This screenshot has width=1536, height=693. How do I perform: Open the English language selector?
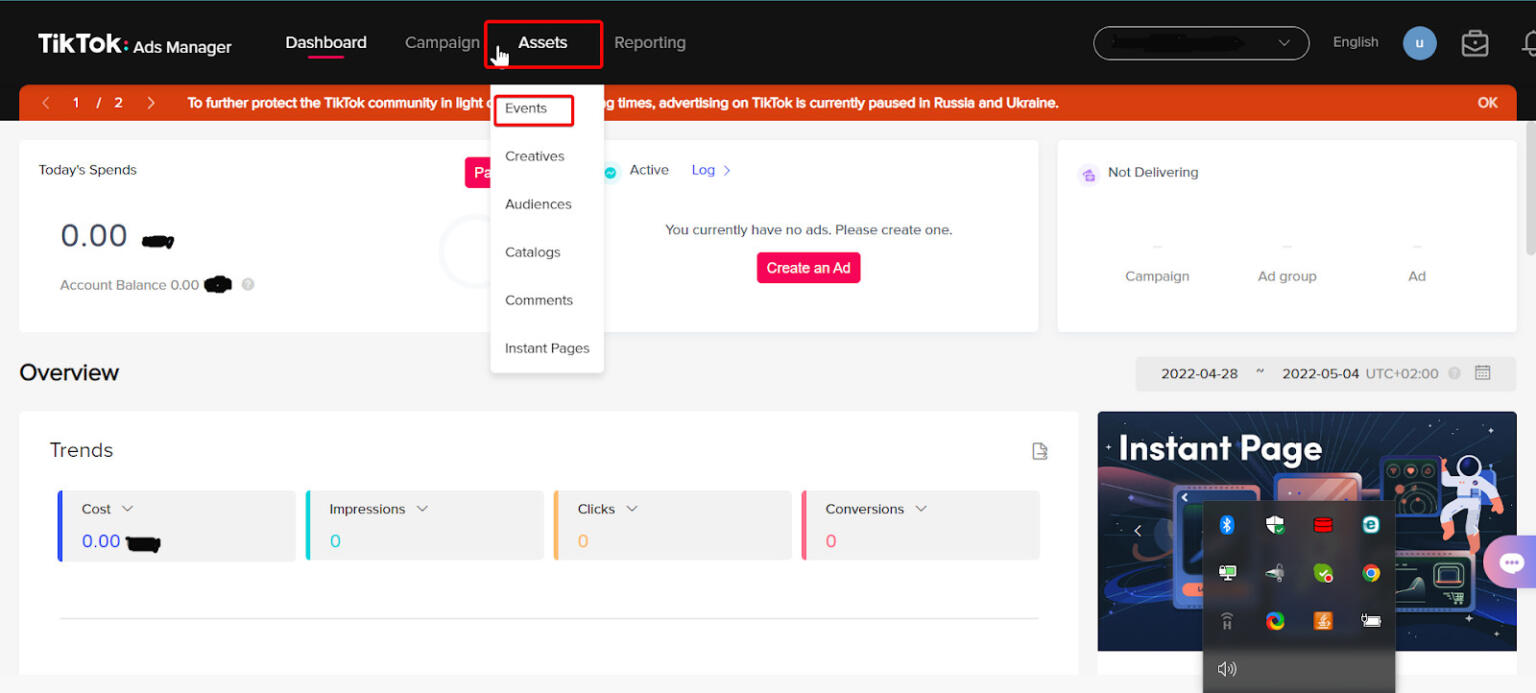[x=1356, y=42]
